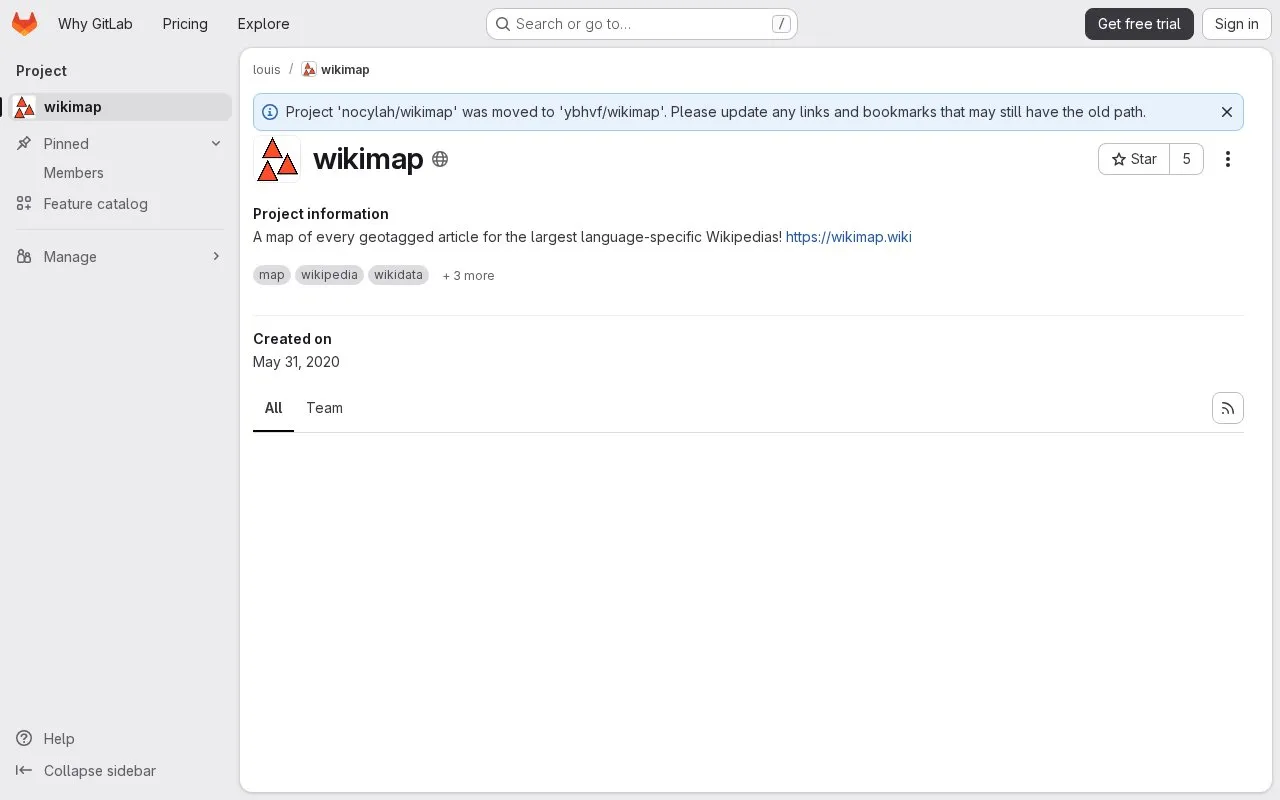The image size is (1280, 800).
Task: Open the https://wikimap.wiki link
Action: point(849,237)
